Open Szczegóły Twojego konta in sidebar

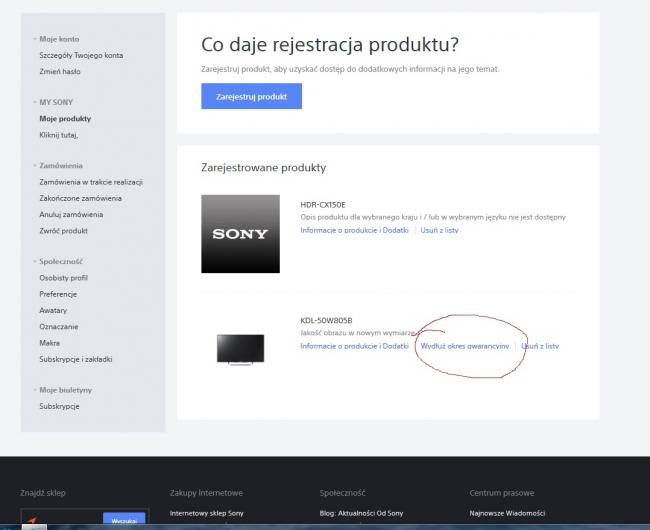[81, 55]
